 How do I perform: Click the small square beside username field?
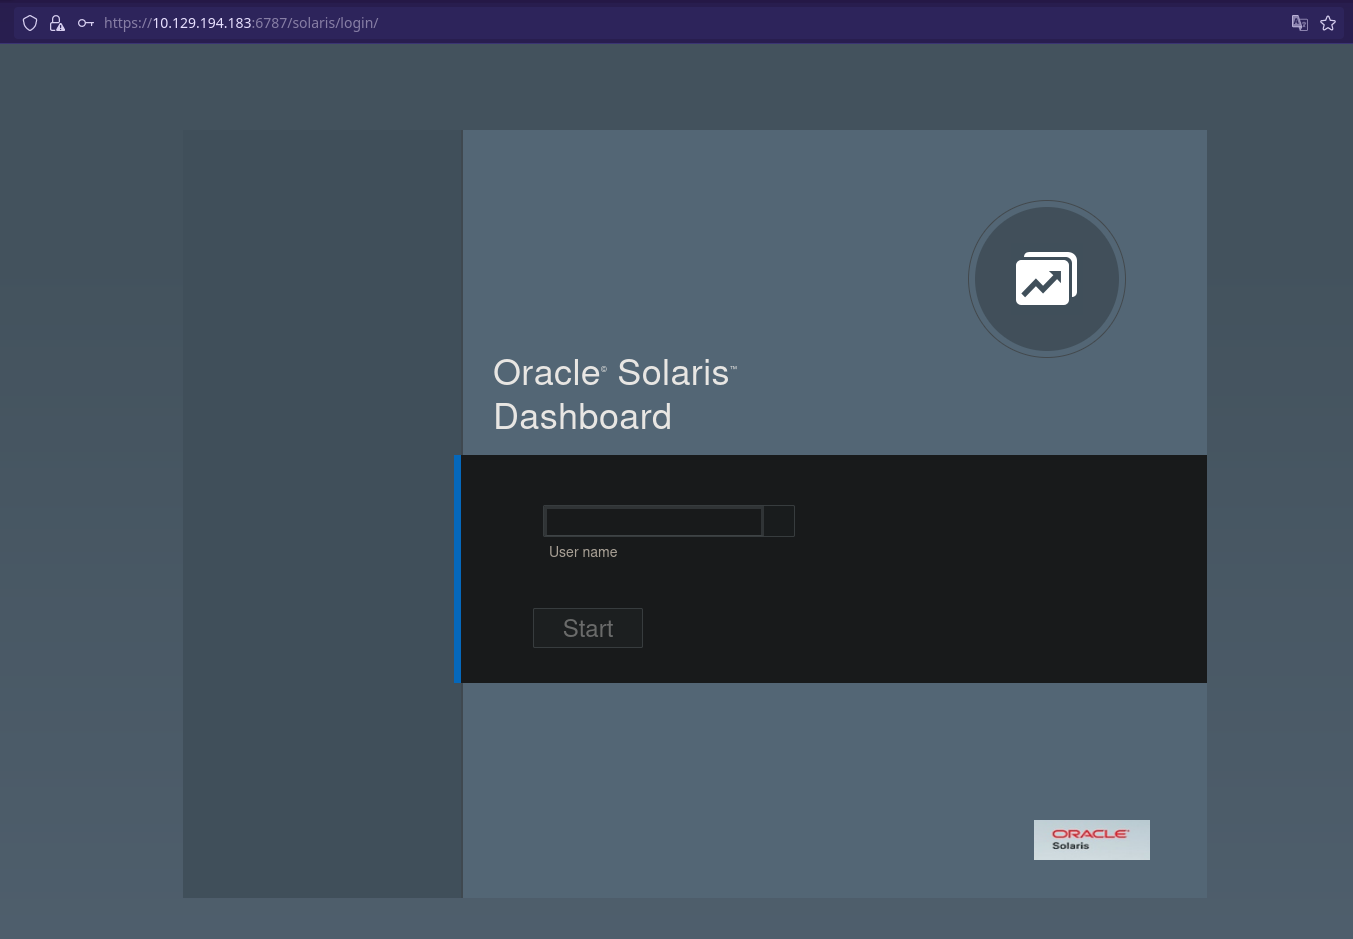point(779,521)
